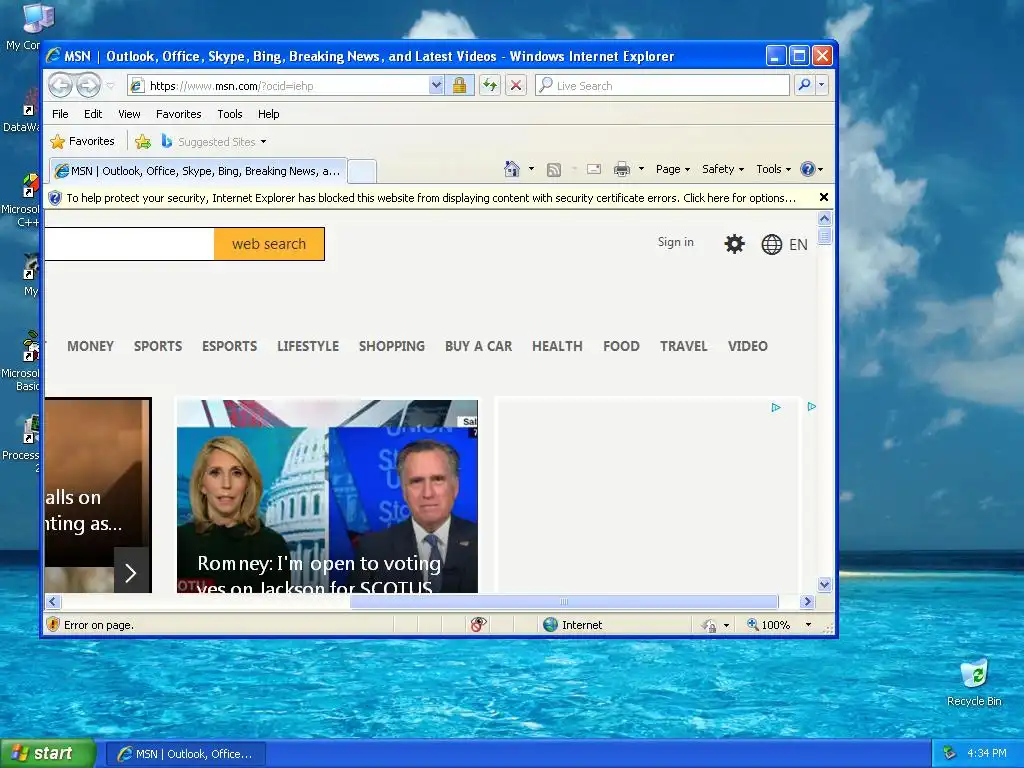Click the orange web search button

pyautogui.click(x=269, y=244)
